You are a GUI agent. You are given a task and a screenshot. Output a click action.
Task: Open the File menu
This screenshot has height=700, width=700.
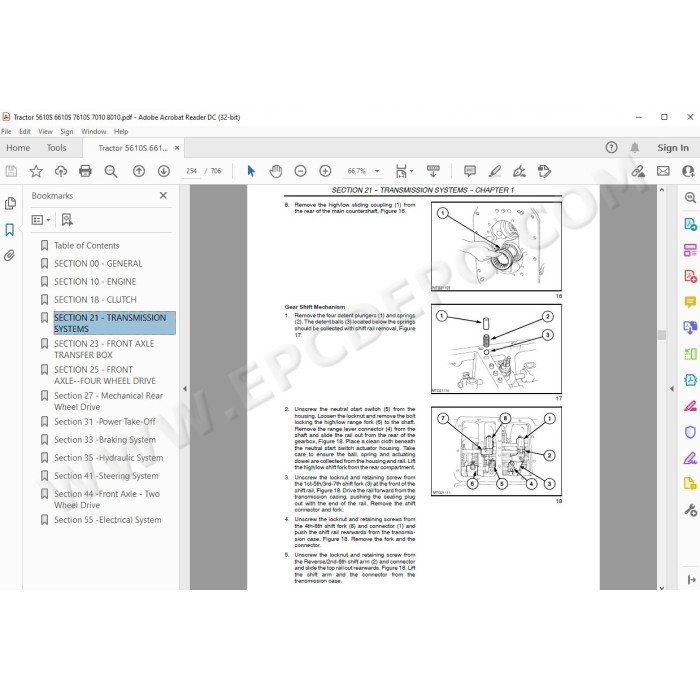click(x=6, y=131)
